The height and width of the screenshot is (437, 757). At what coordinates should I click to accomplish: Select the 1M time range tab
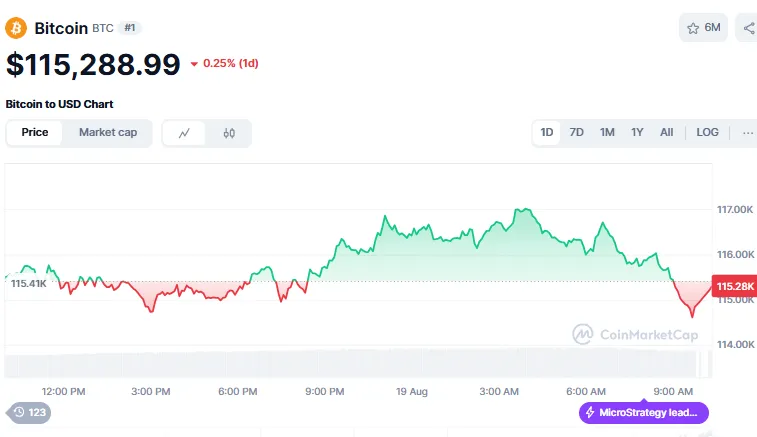click(607, 132)
